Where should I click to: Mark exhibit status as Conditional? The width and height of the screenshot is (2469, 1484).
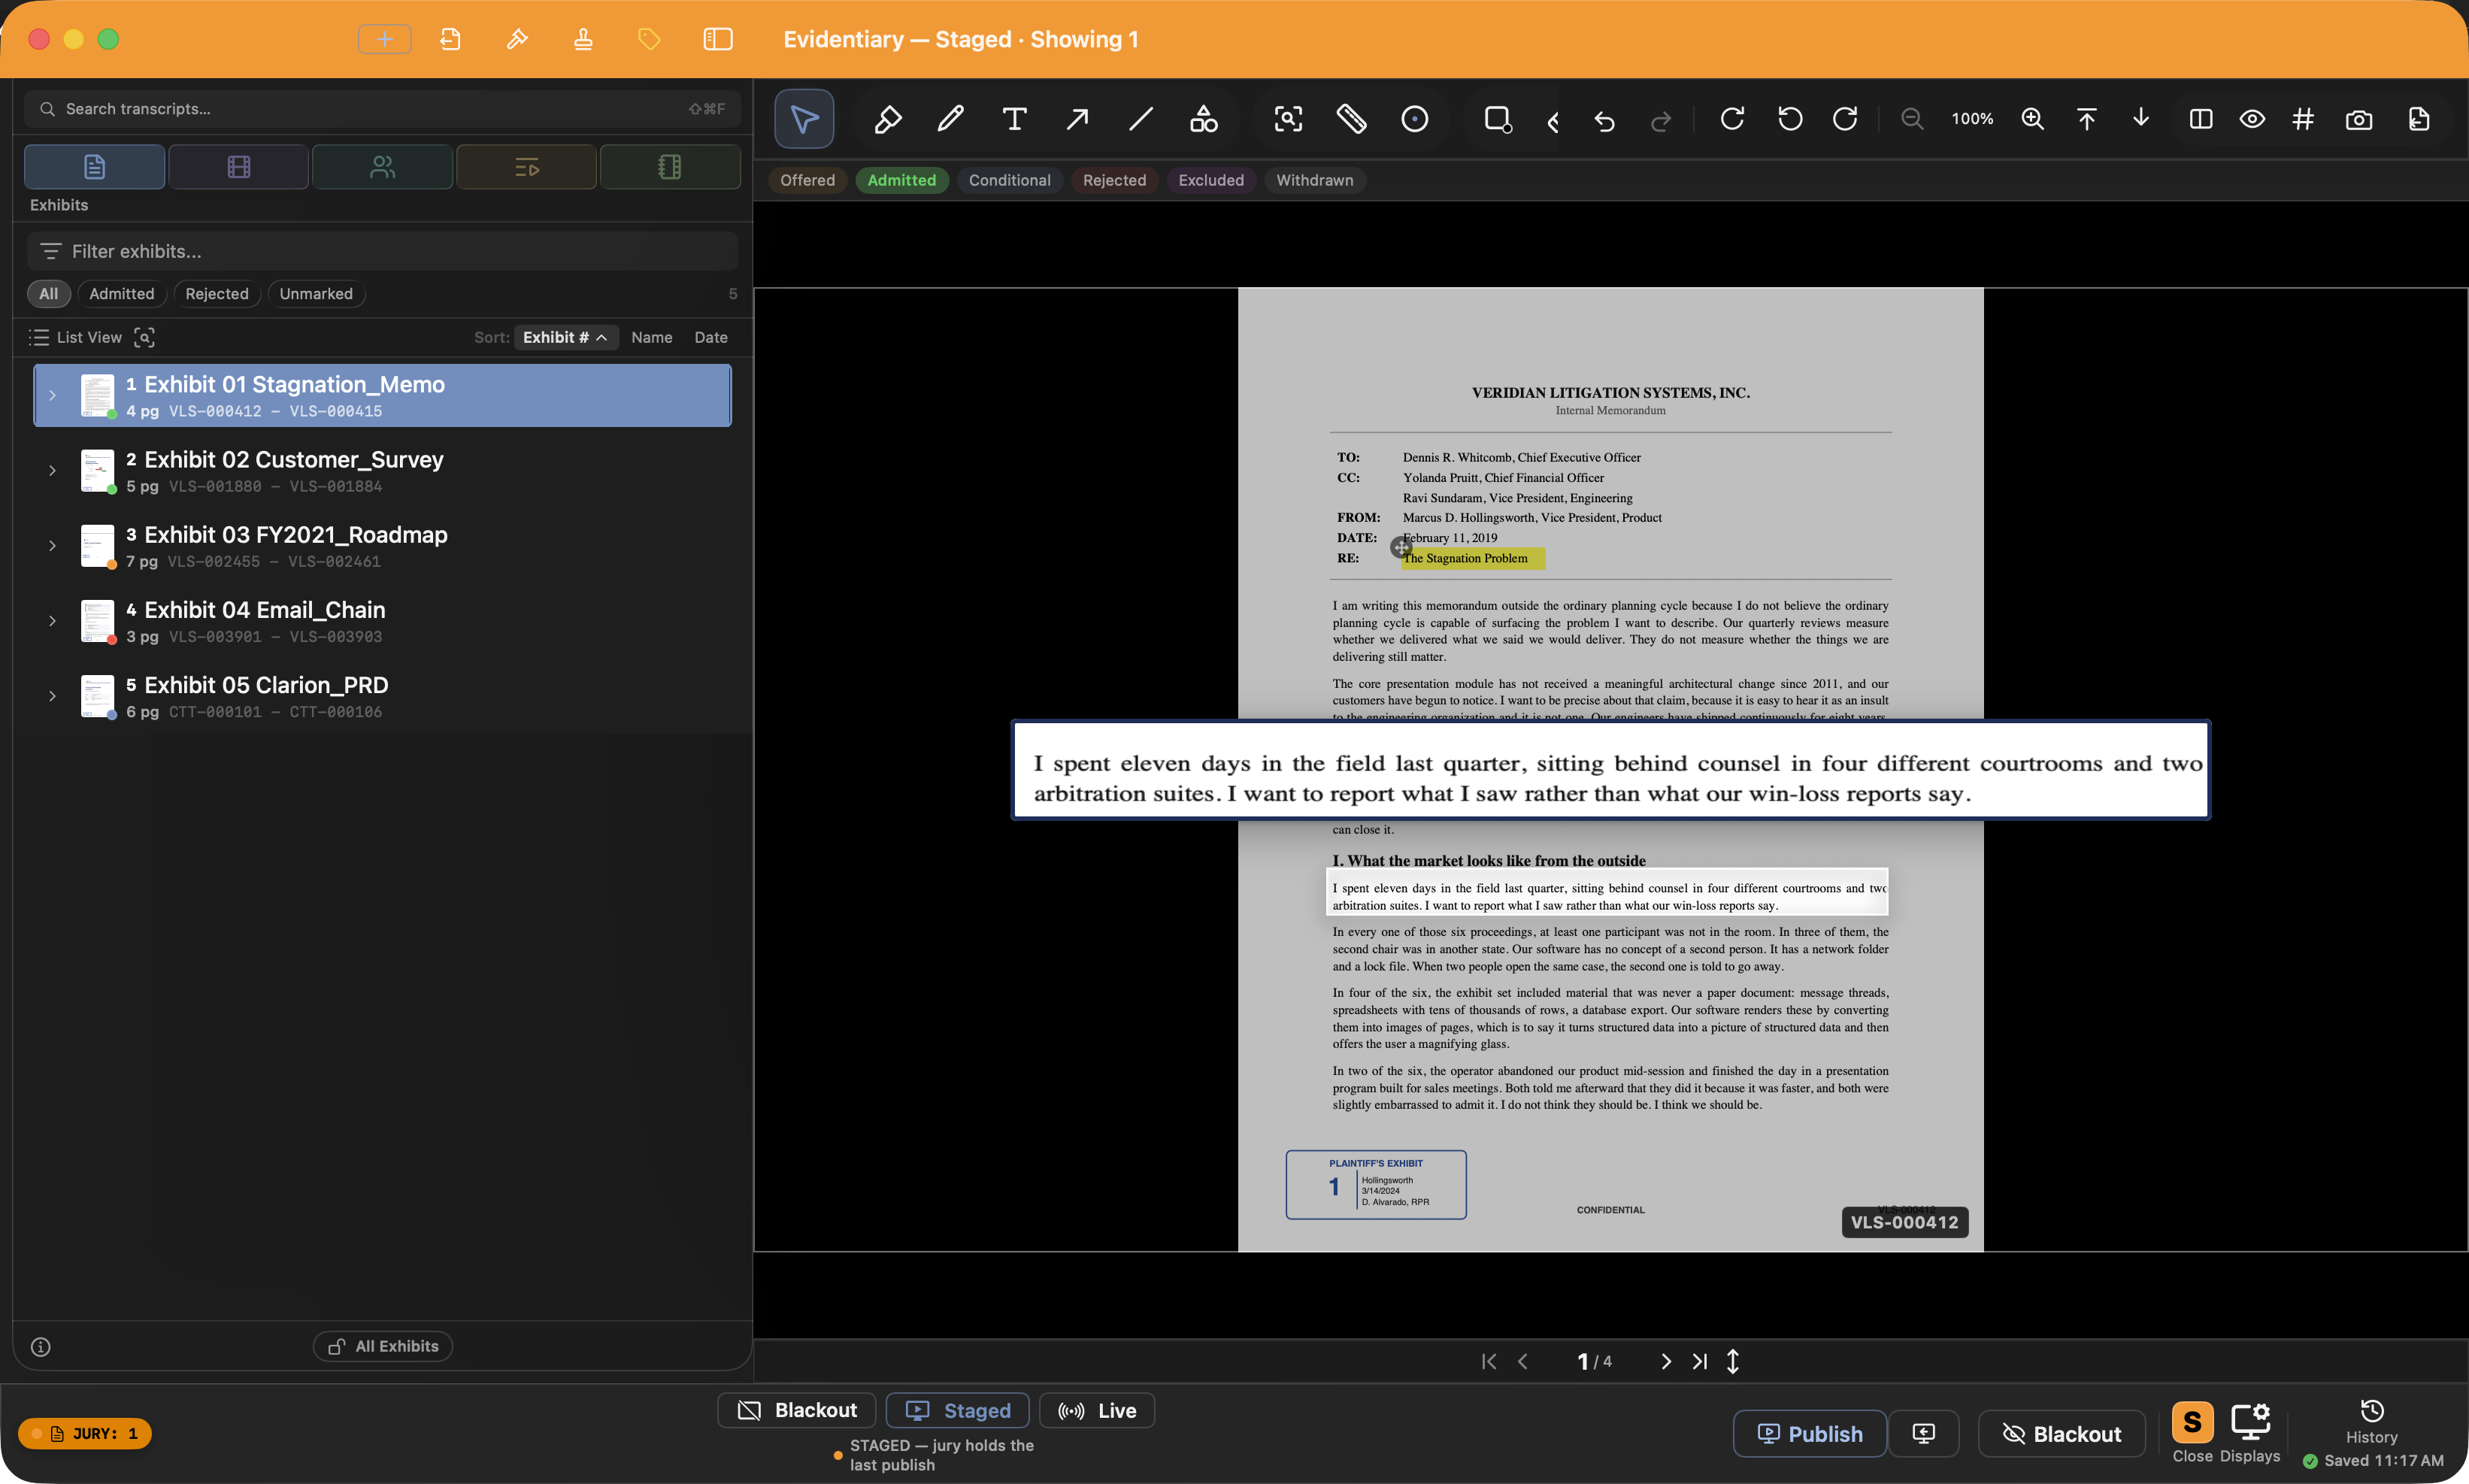(x=1009, y=180)
